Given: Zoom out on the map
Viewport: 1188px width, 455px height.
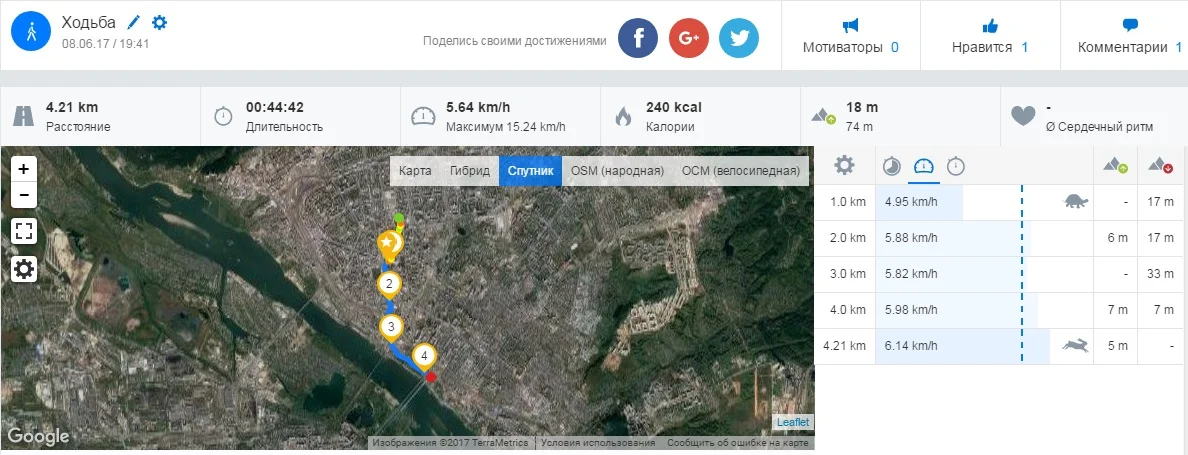Looking at the screenshot, I should click(x=24, y=195).
